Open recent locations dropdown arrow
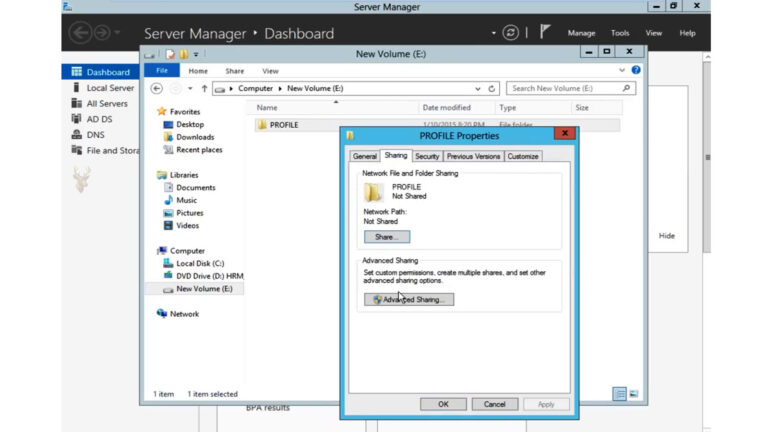Screen dimensions: 768x432 point(190,89)
